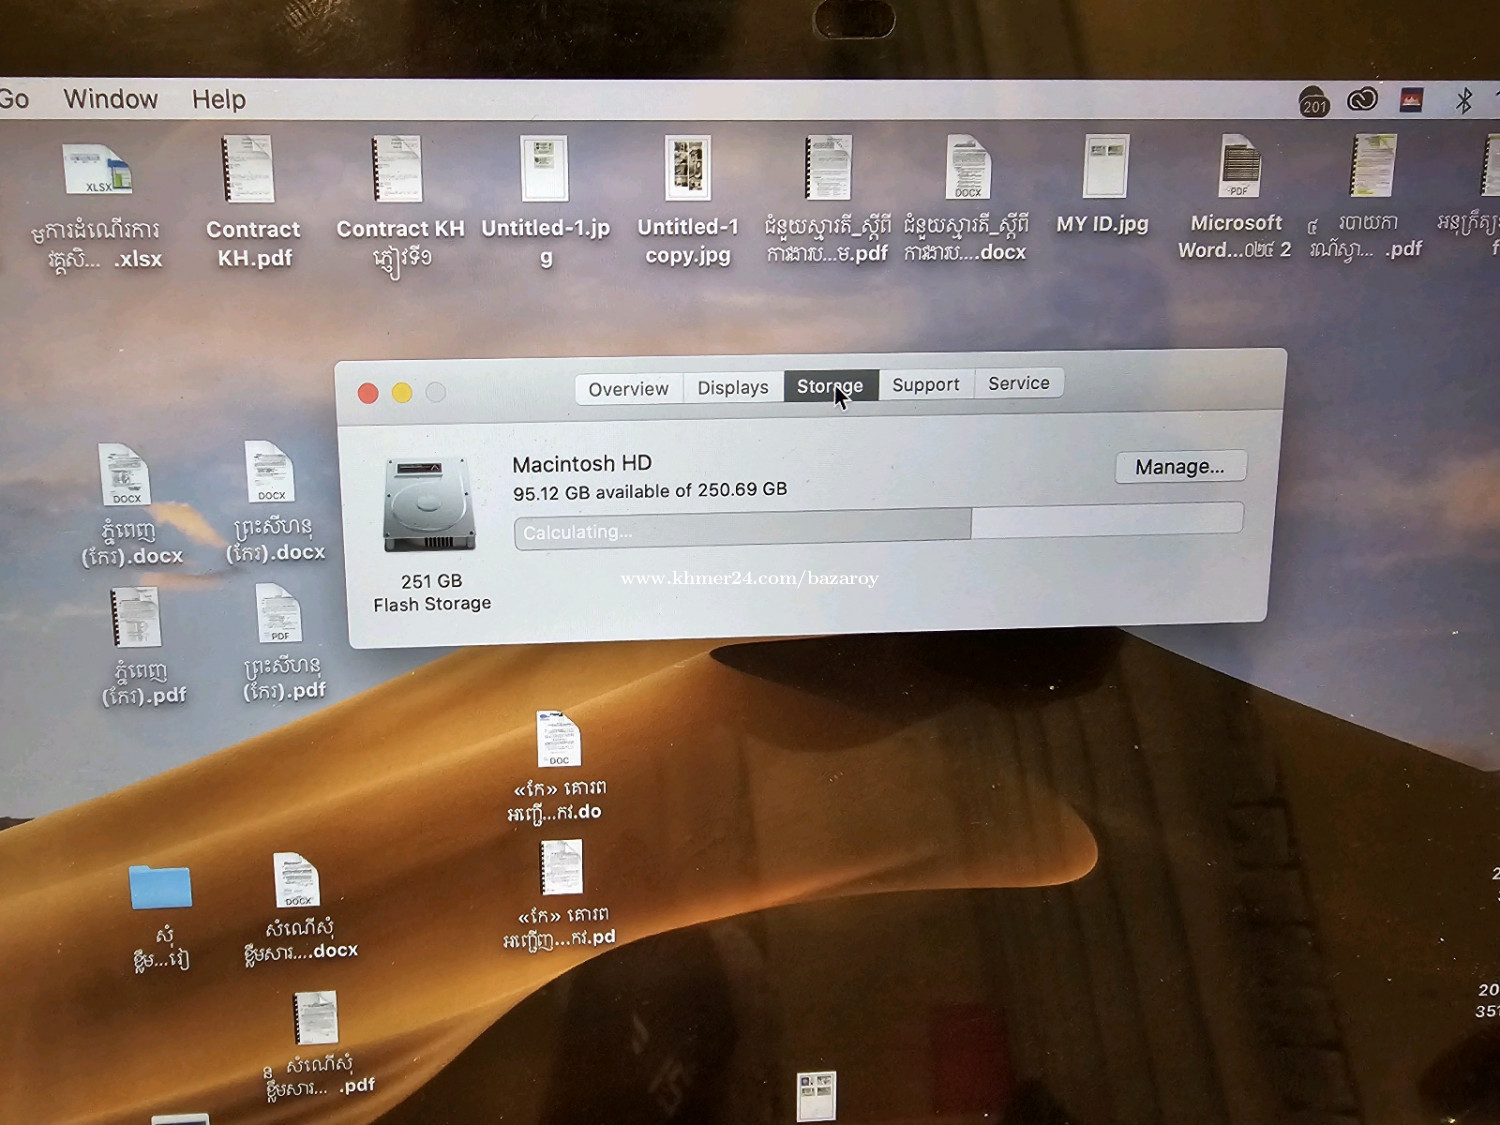This screenshot has width=1500, height=1125.
Task: Click the storage usage progress bar
Action: [x=878, y=526]
